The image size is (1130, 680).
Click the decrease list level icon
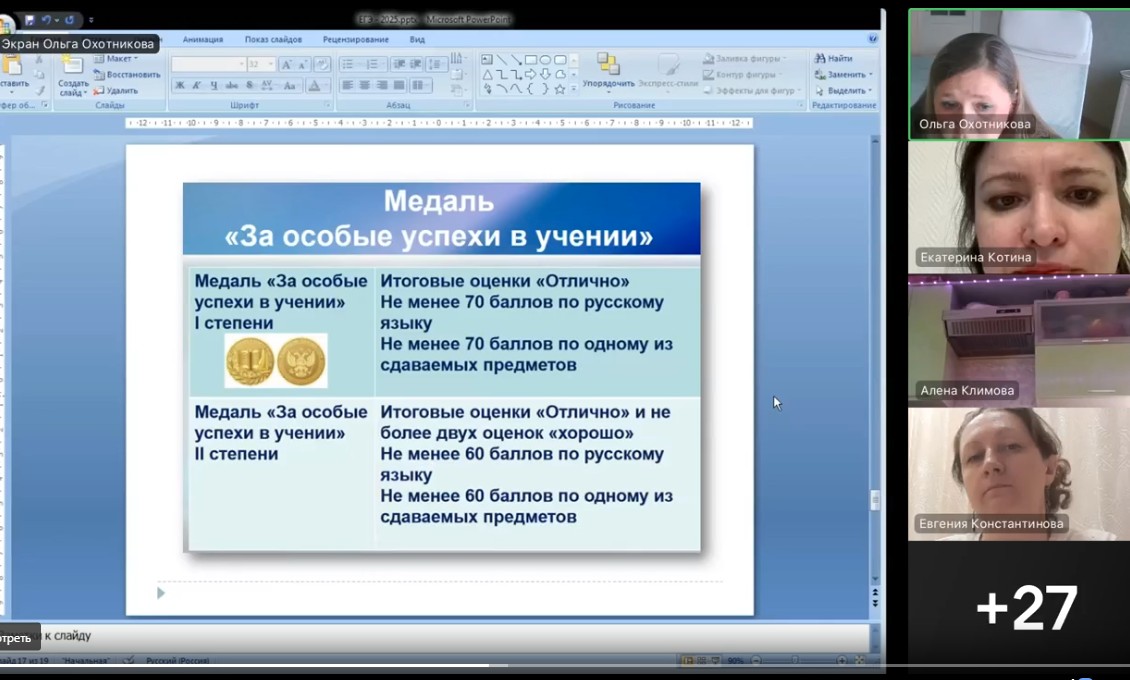coord(399,65)
